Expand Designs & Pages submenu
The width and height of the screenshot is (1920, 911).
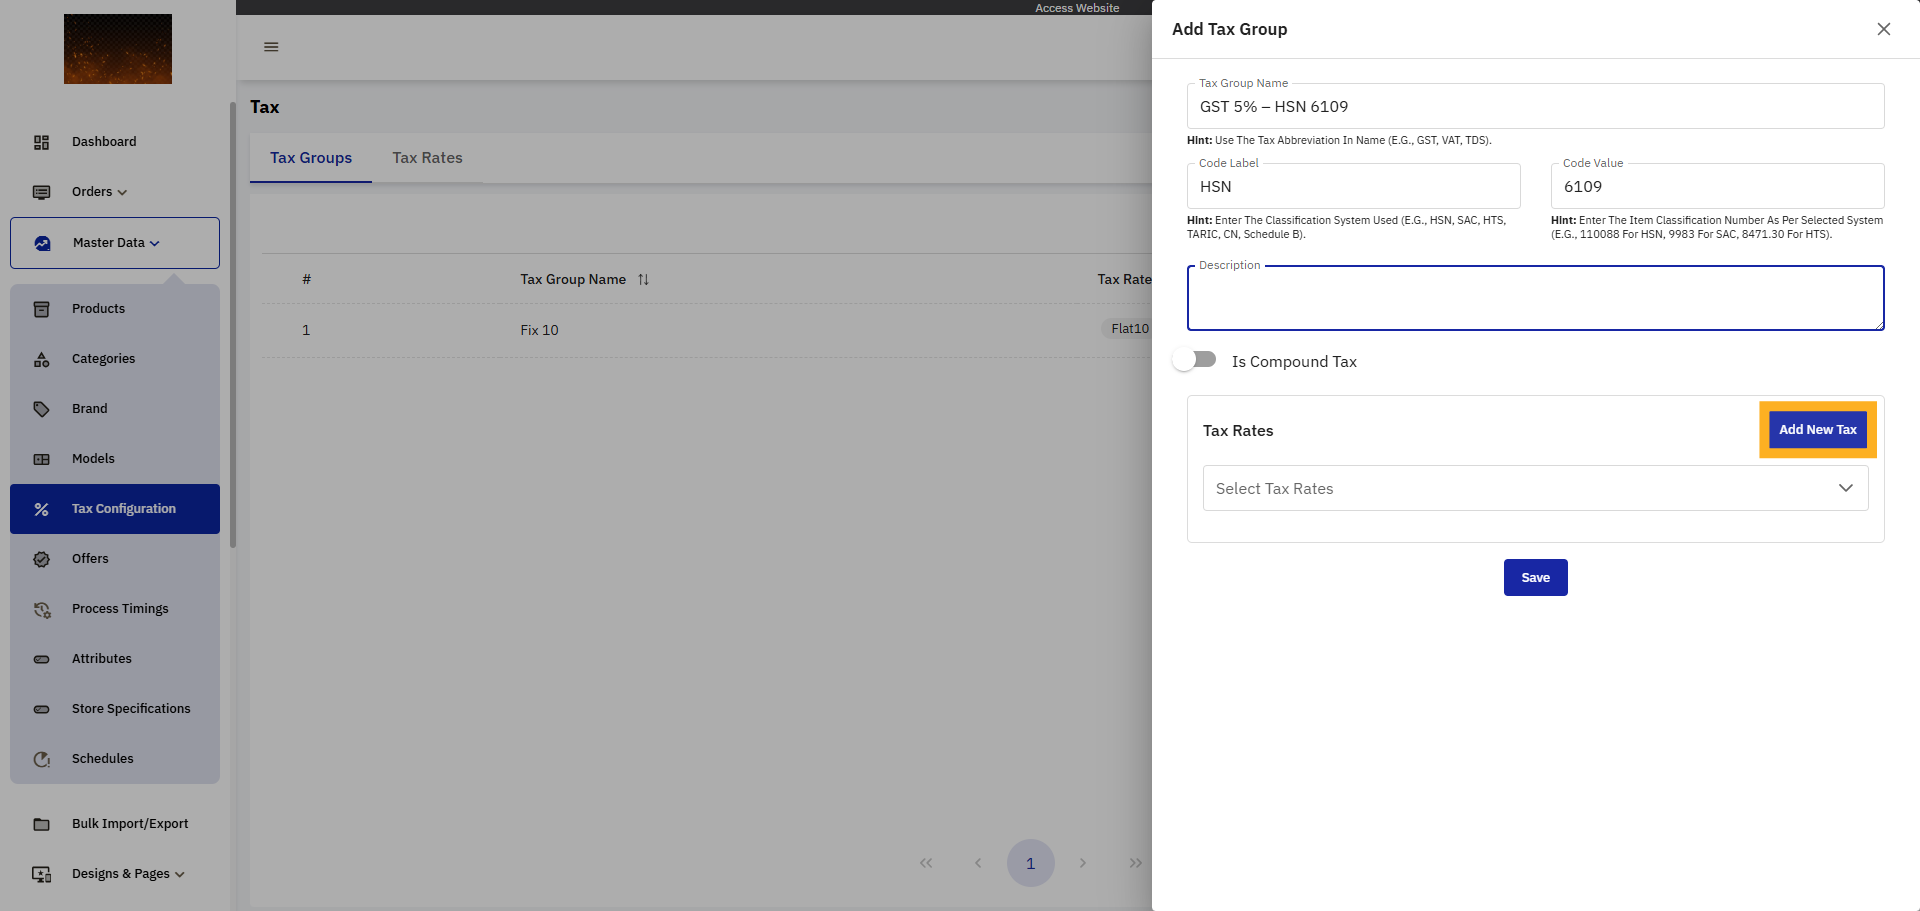pos(128,874)
